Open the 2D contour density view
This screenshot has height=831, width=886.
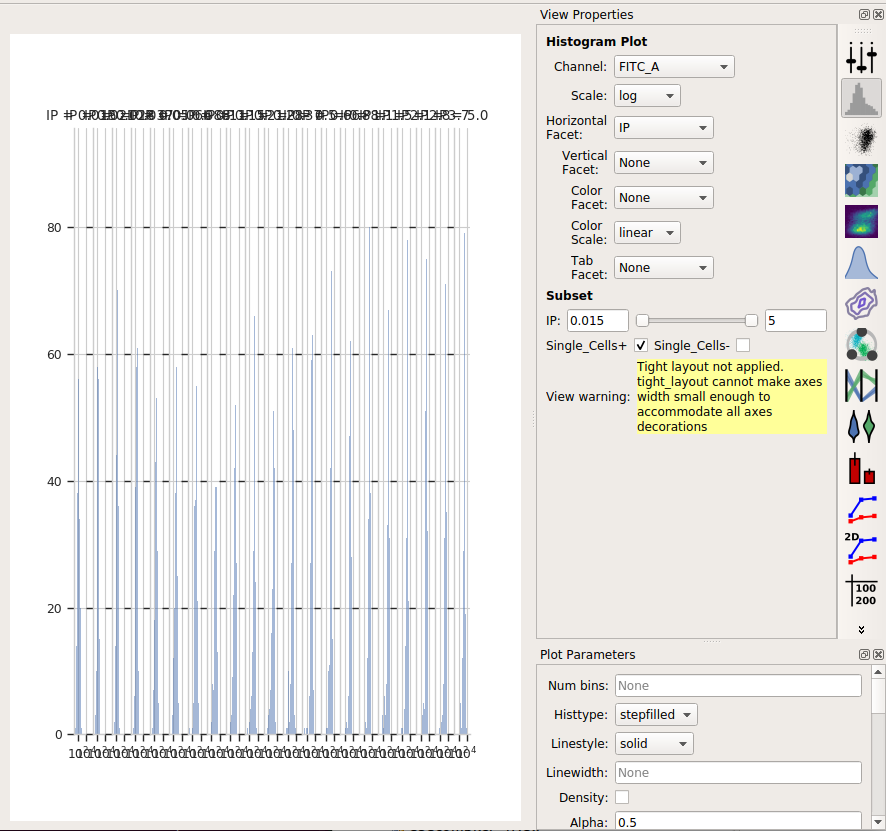click(x=861, y=303)
